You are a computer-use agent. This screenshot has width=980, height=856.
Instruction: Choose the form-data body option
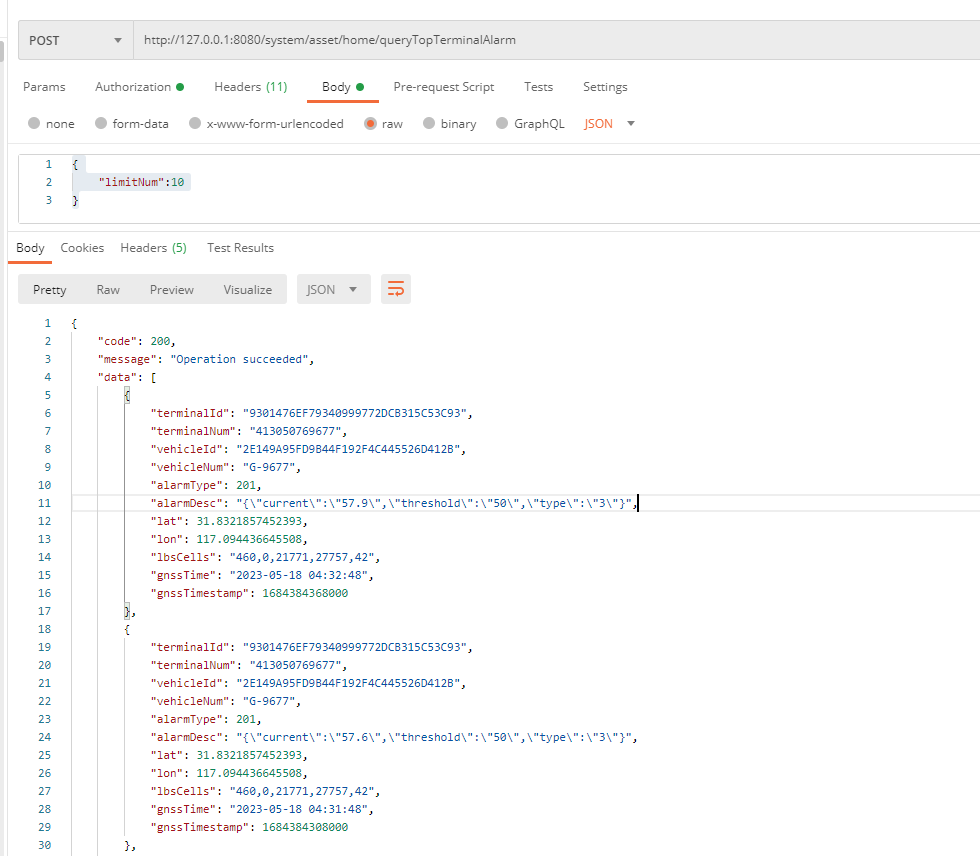[x=101, y=124]
